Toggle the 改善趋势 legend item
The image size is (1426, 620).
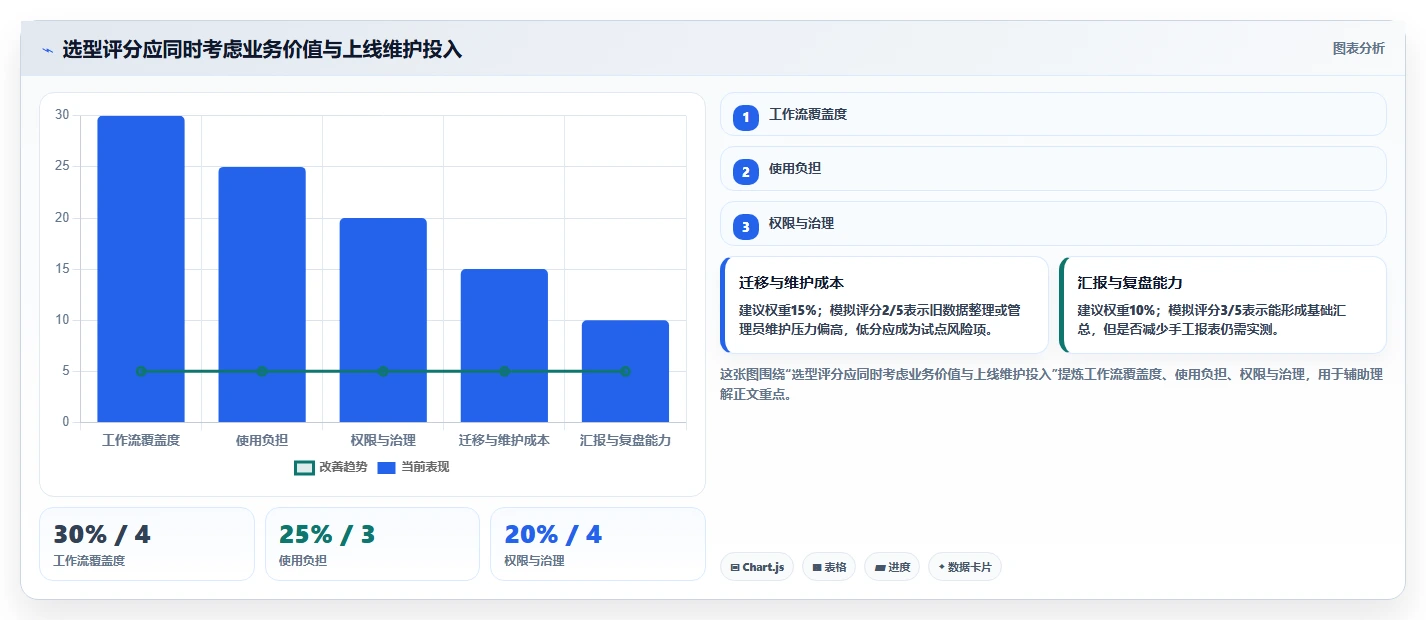(331, 467)
